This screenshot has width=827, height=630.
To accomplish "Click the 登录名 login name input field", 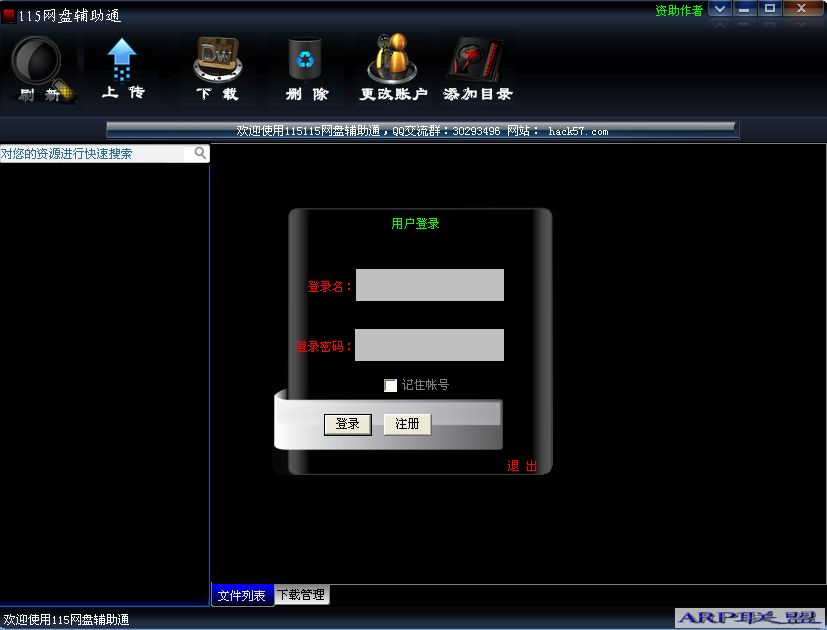I will (x=430, y=285).
